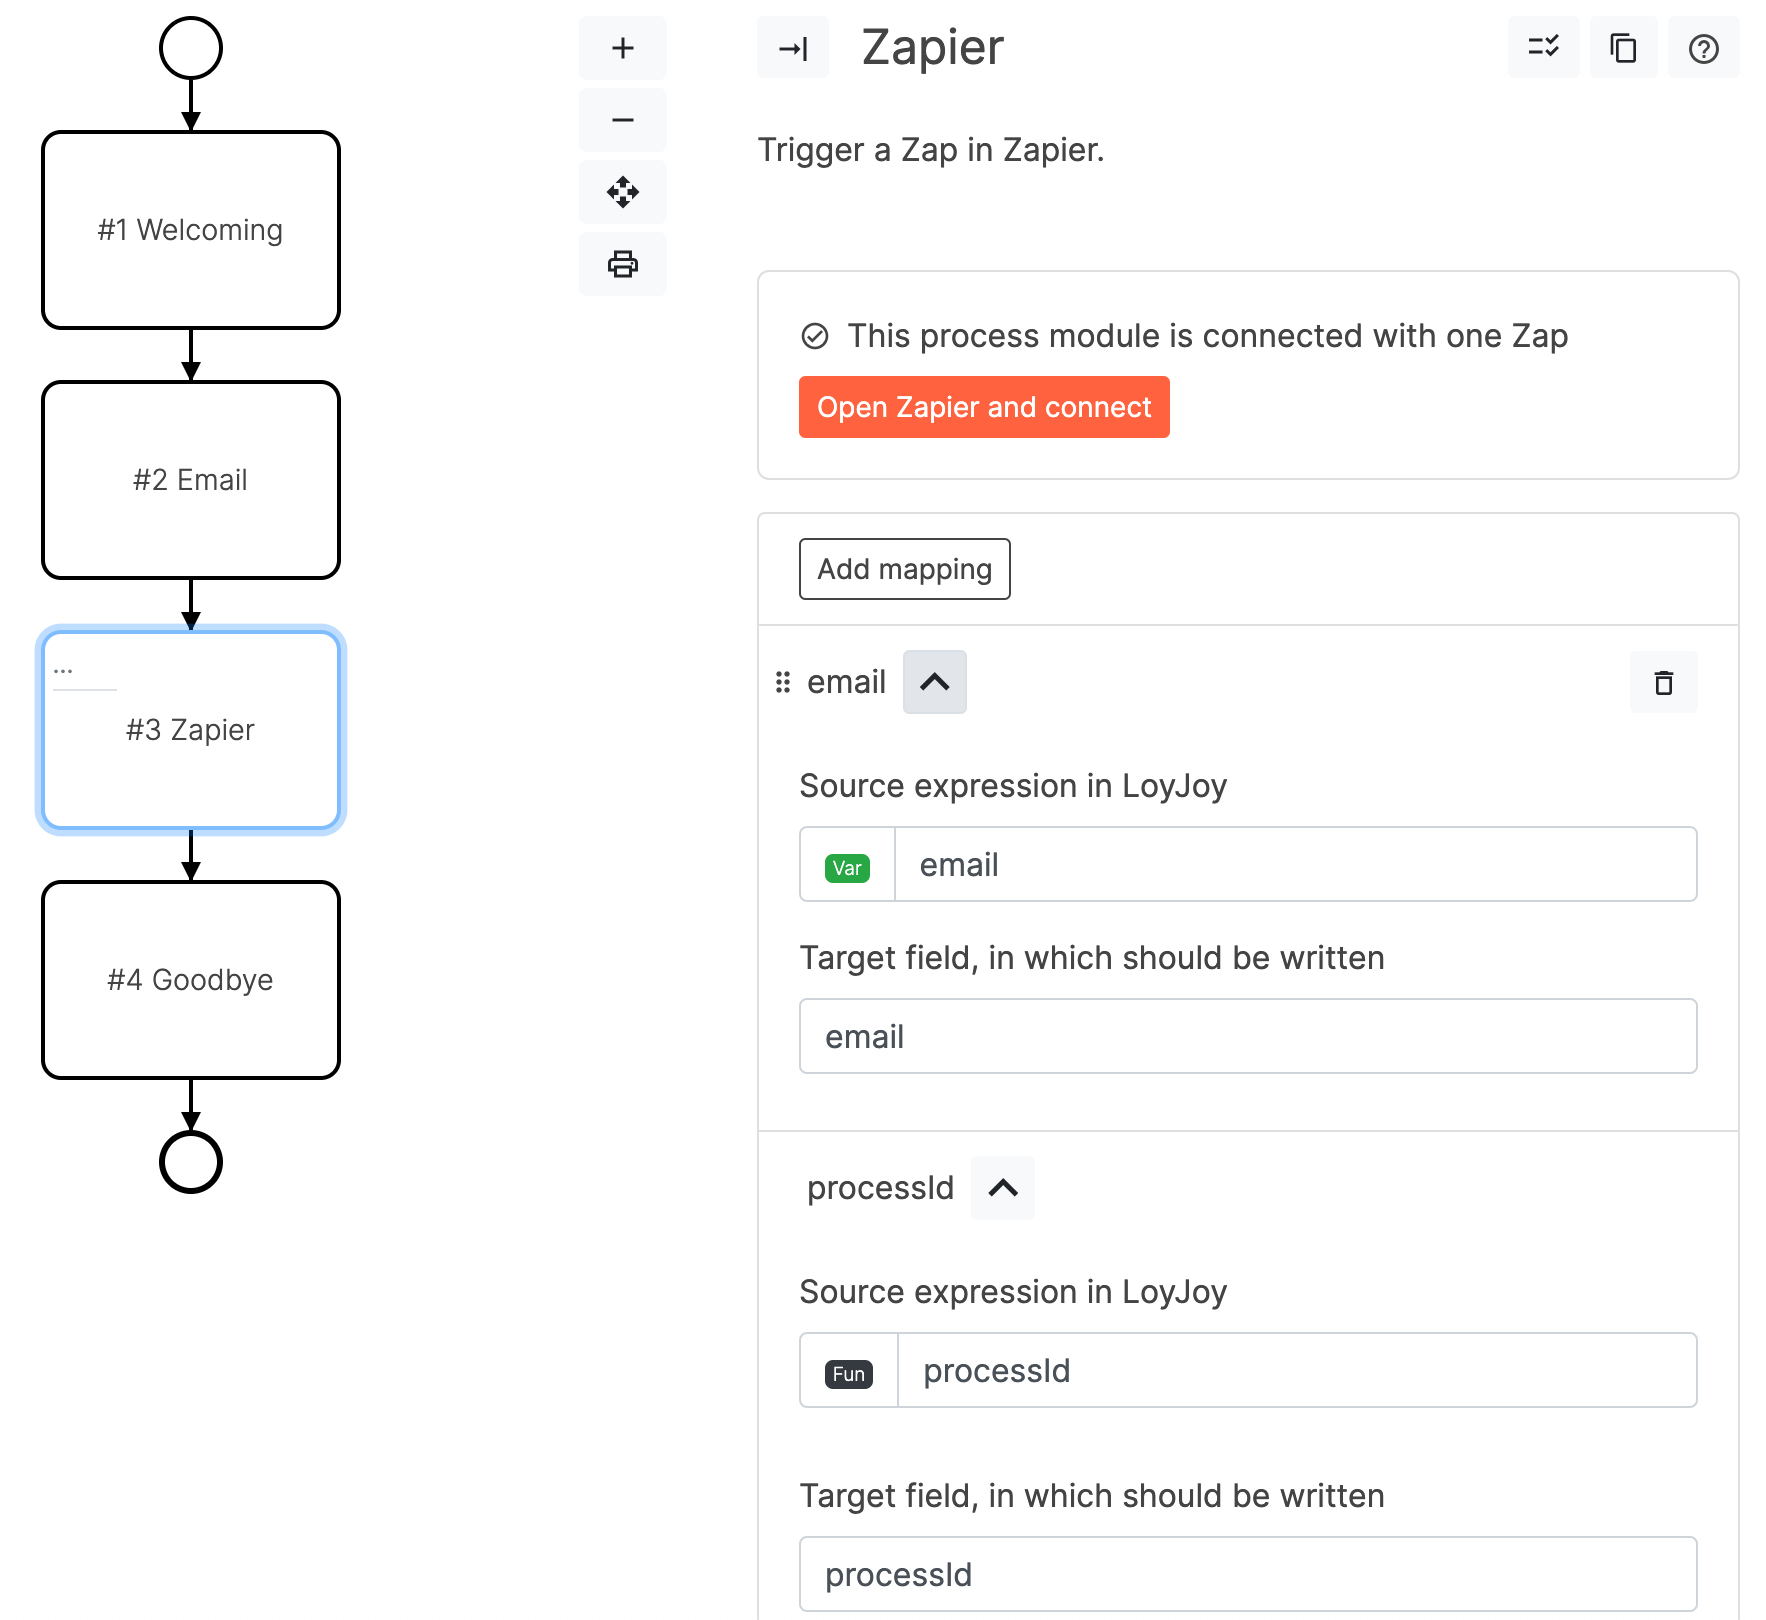The width and height of the screenshot is (1766, 1620).
Task: Click the email target field input
Action: [1247, 1036]
